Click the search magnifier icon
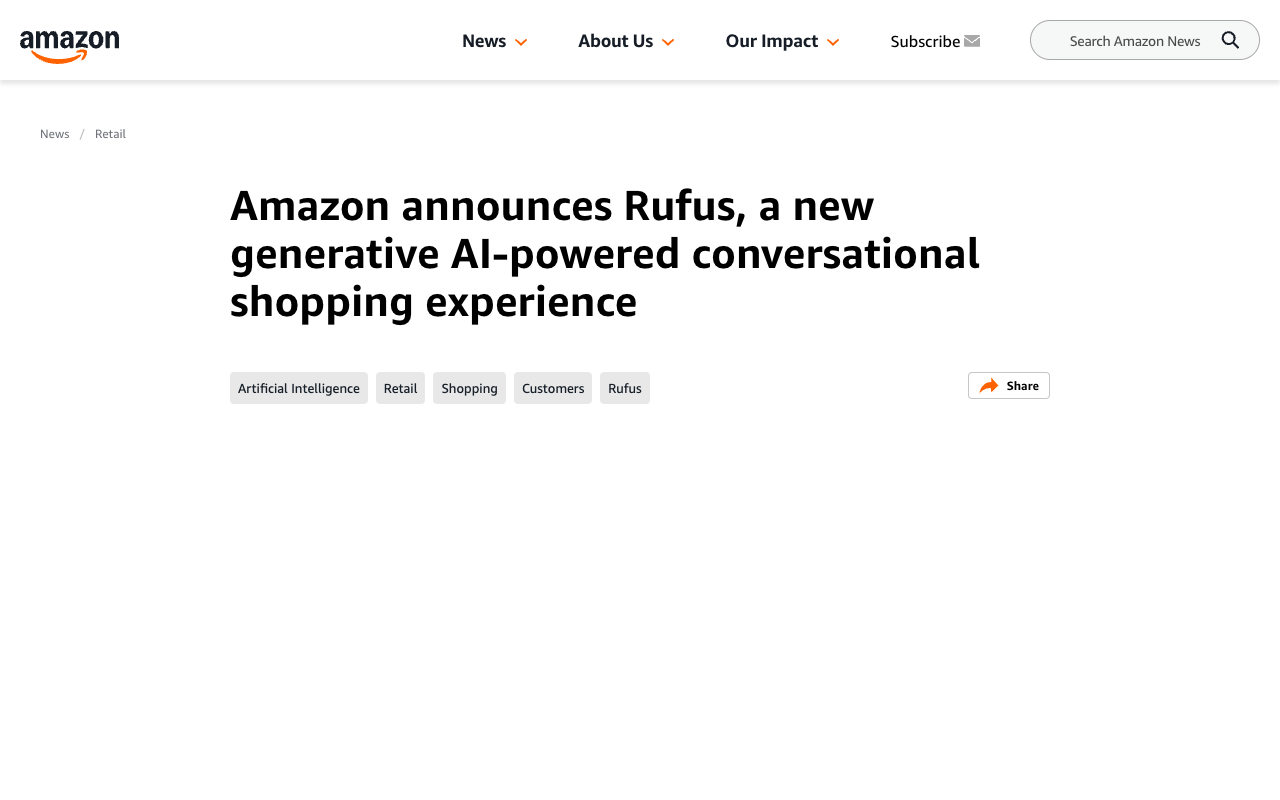This screenshot has width=1280, height=800. click(1231, 40)
